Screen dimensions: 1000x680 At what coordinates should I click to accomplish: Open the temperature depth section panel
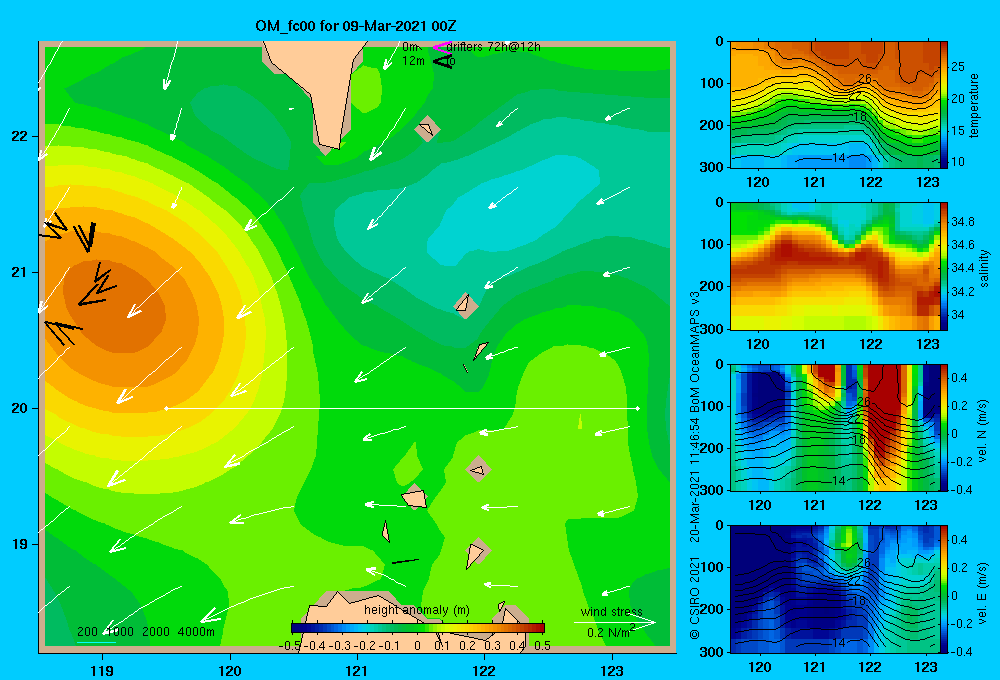(x=835, y=105)
